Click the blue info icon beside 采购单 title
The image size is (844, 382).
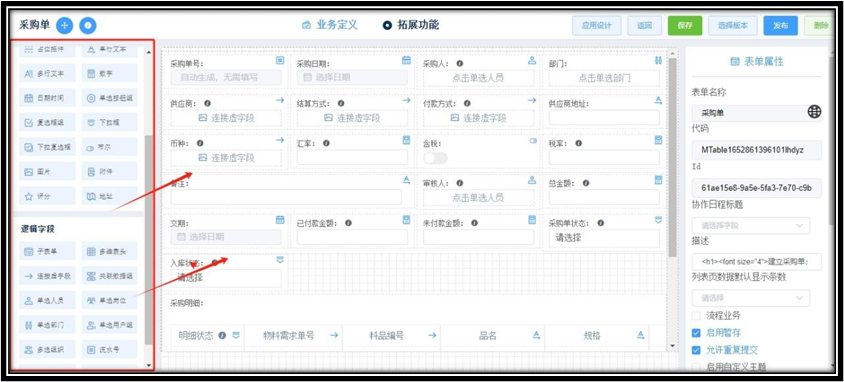click(x=88, y=25)
